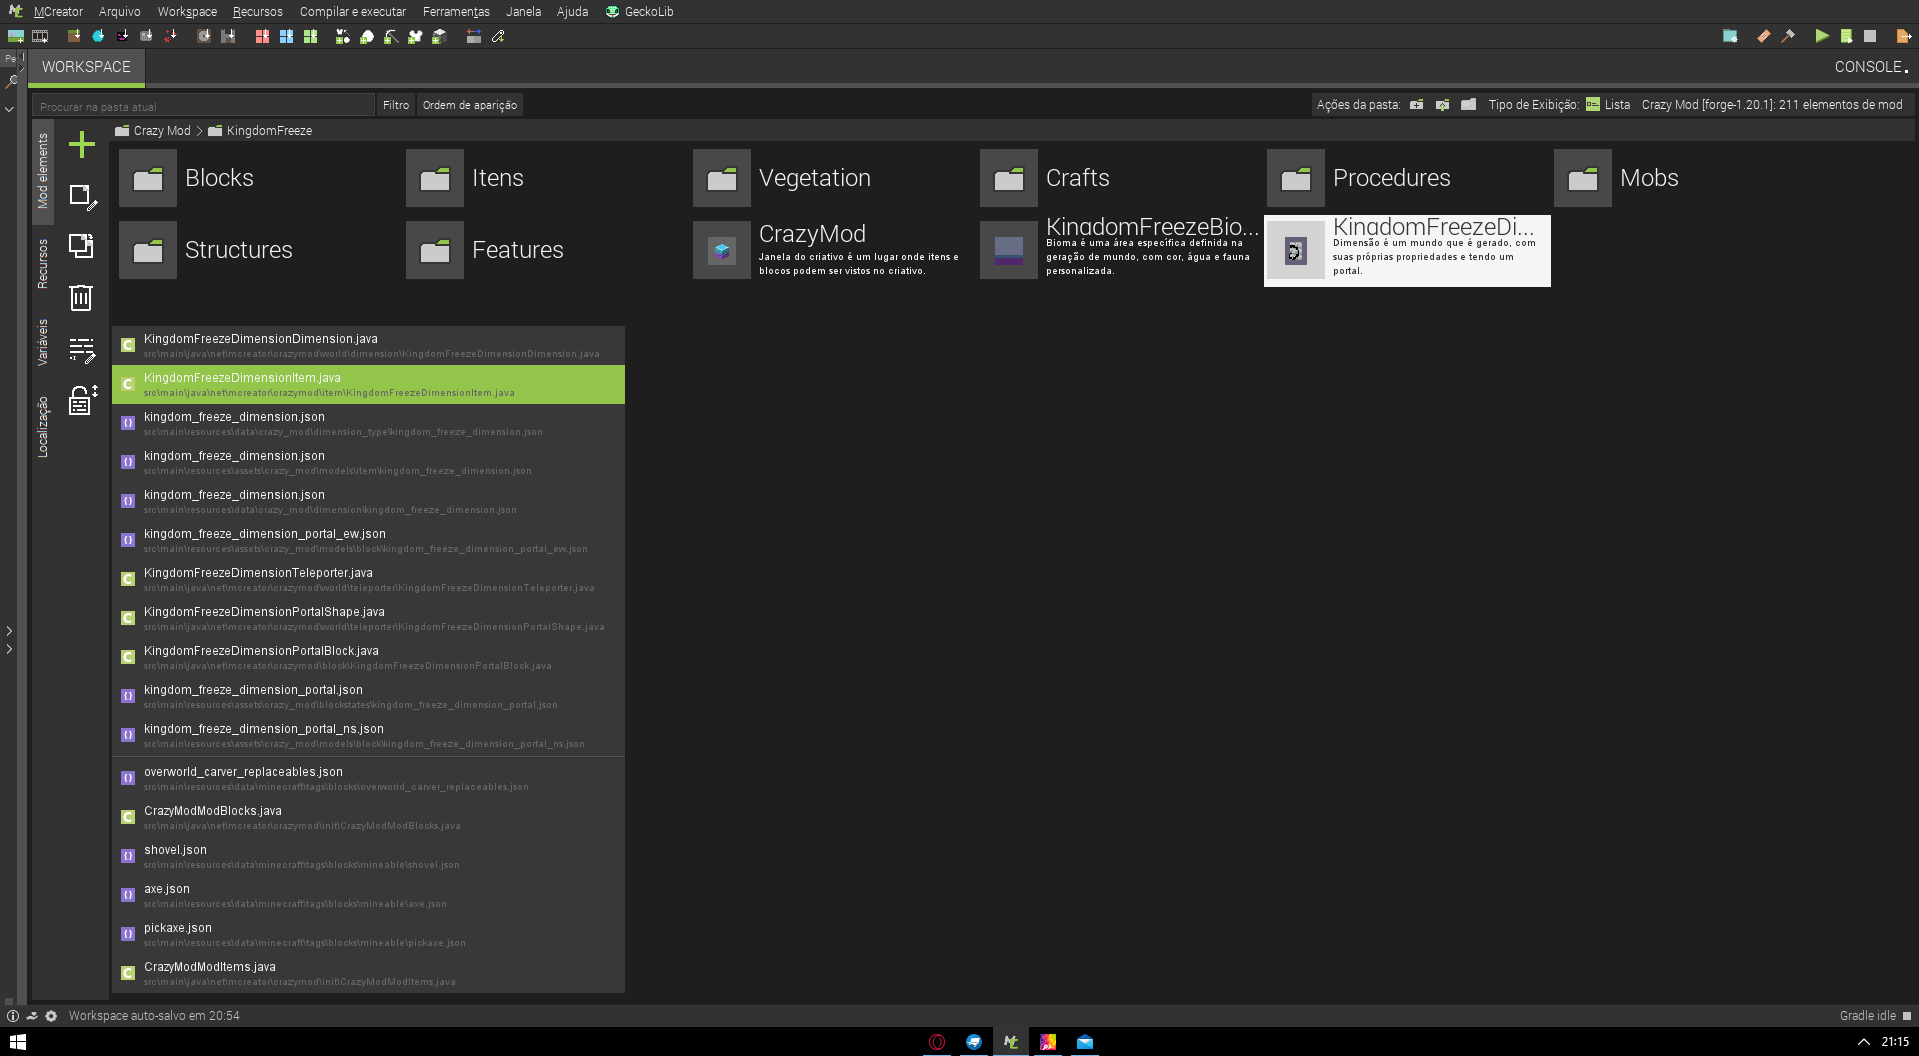
Task: Open the Ferramentas menu
Action: [456, 12]
